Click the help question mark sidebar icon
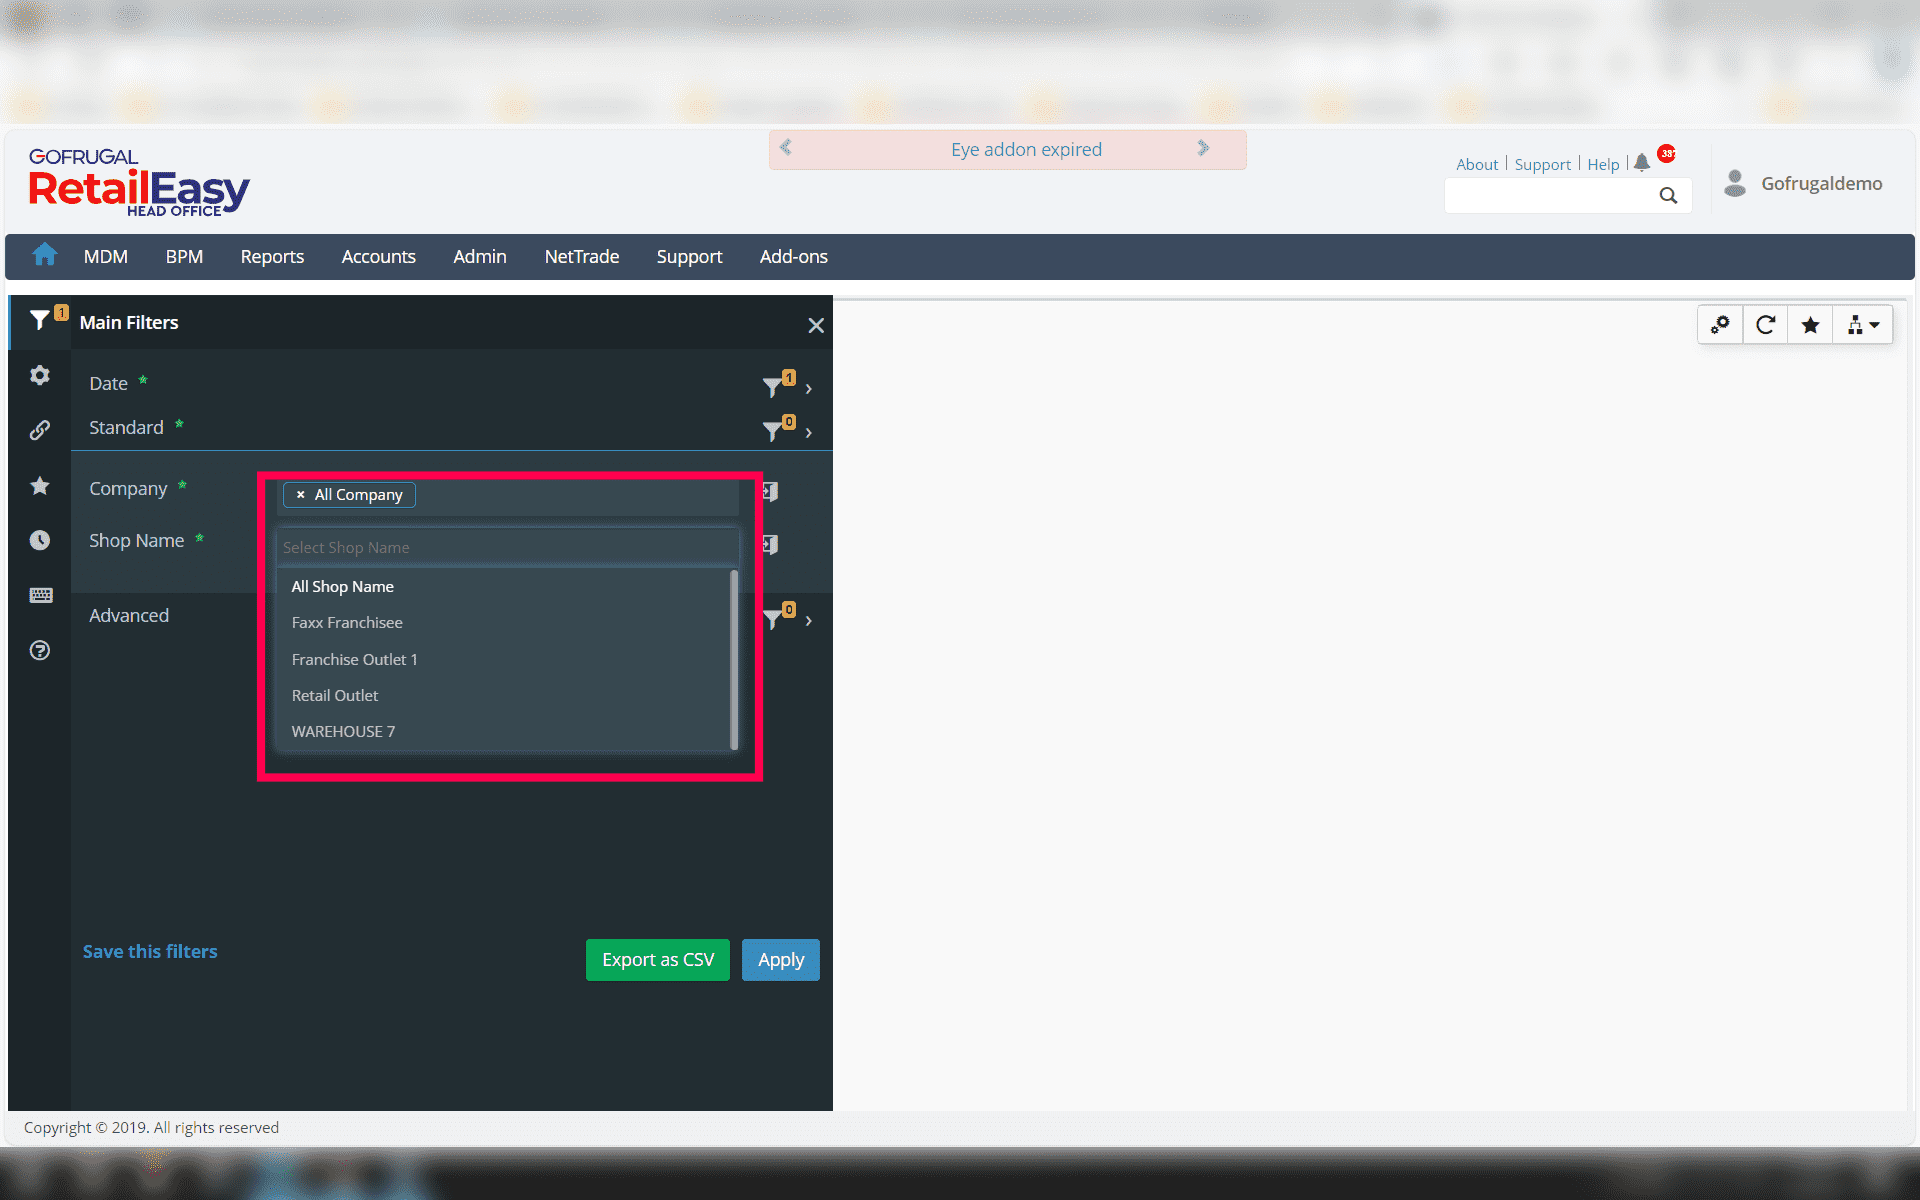This screenshot has width=1920, height=1200. pos(40,650)
